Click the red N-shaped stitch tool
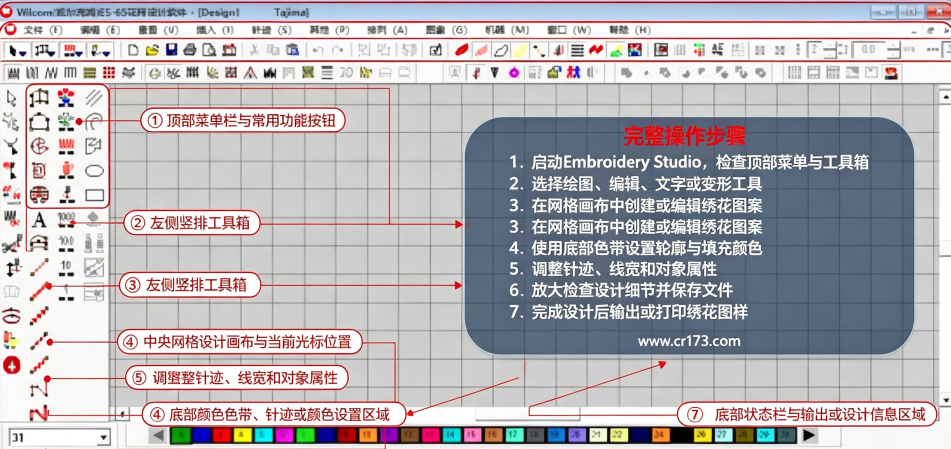The image size is (951, 449). (x=39, y=414)
